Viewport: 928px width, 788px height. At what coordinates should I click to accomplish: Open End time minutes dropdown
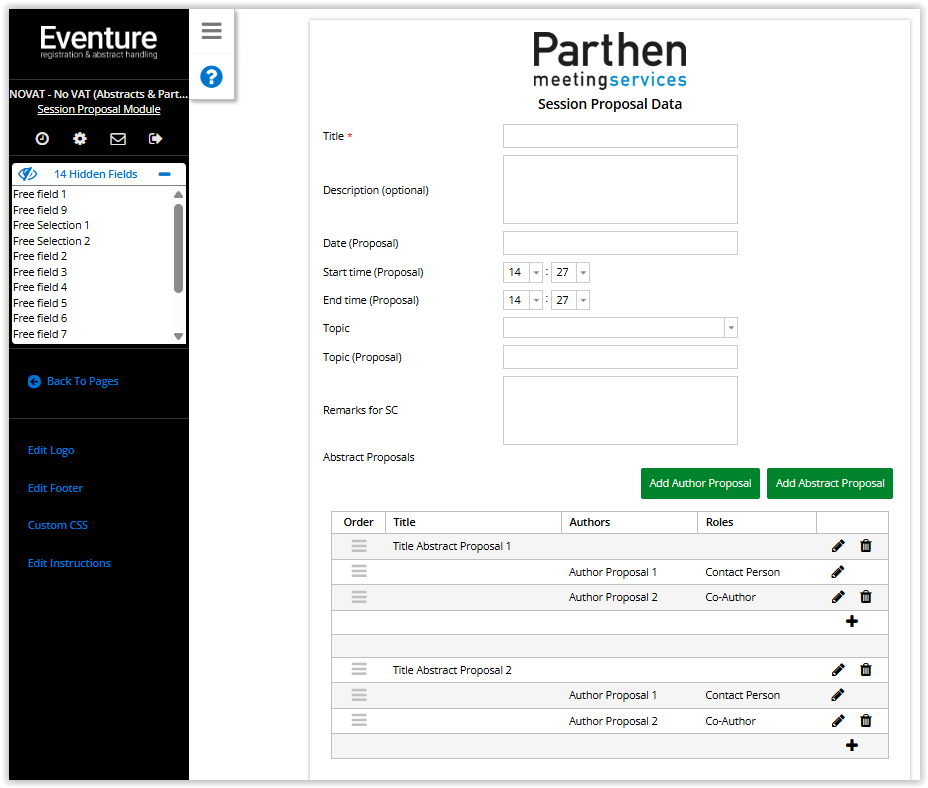tap(582, 301)
